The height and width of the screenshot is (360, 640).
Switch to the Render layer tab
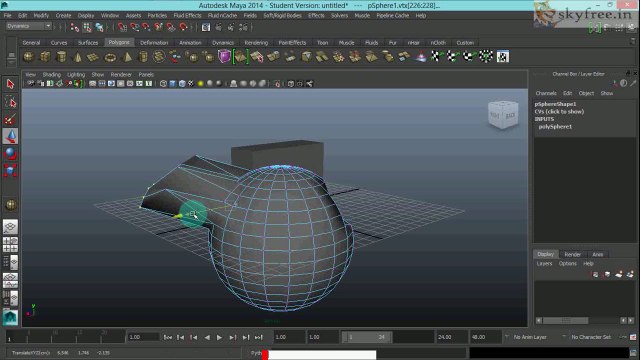tap(572, 254)
